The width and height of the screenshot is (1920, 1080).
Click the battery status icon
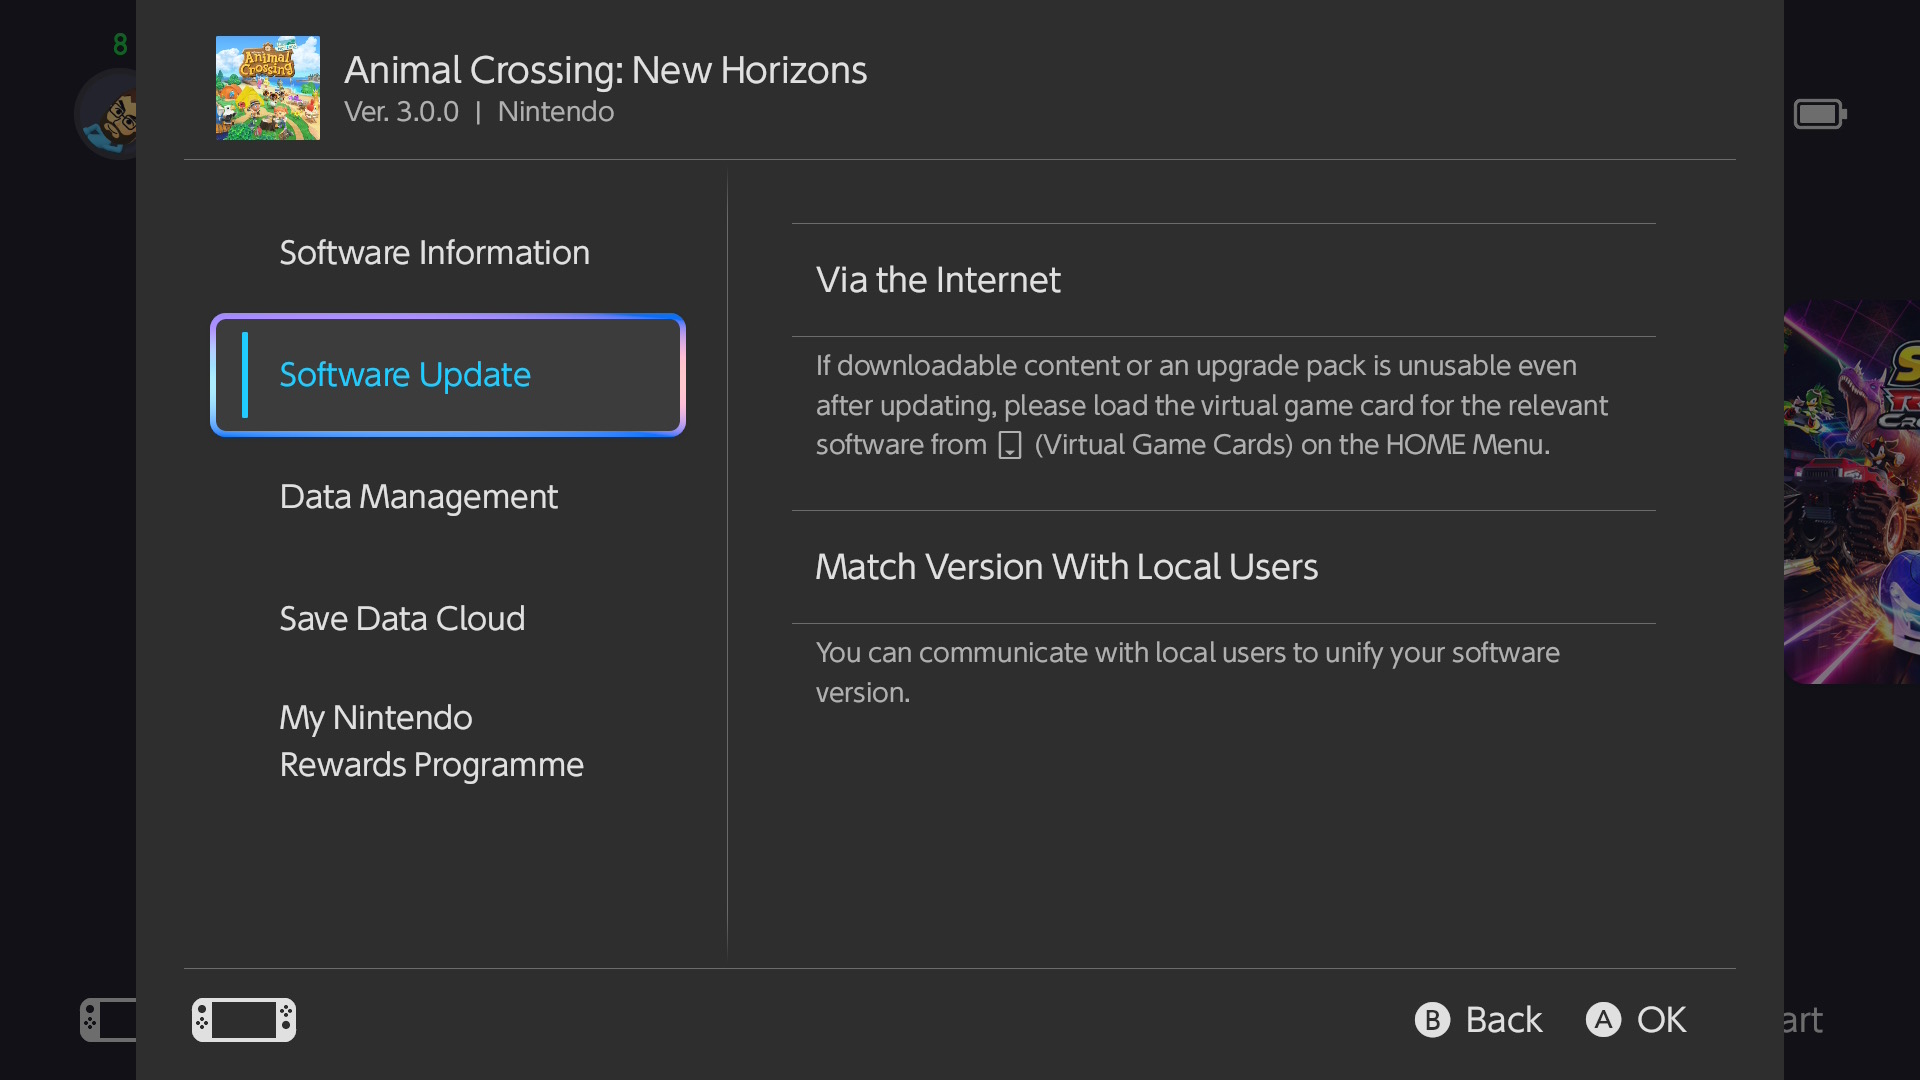1819,114
